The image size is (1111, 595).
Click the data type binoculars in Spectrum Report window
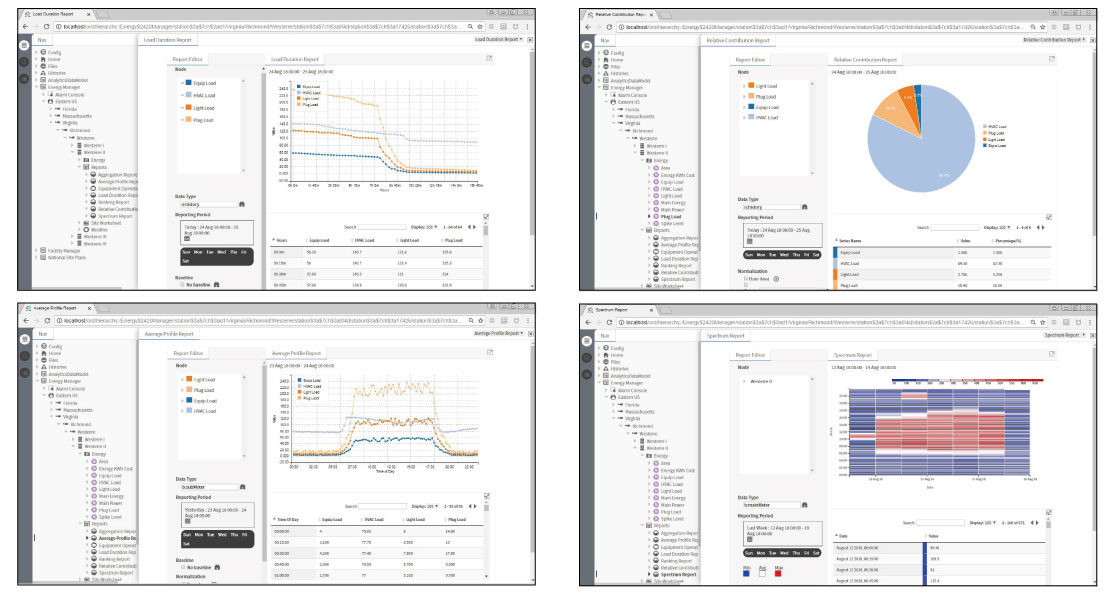point(804,505)
